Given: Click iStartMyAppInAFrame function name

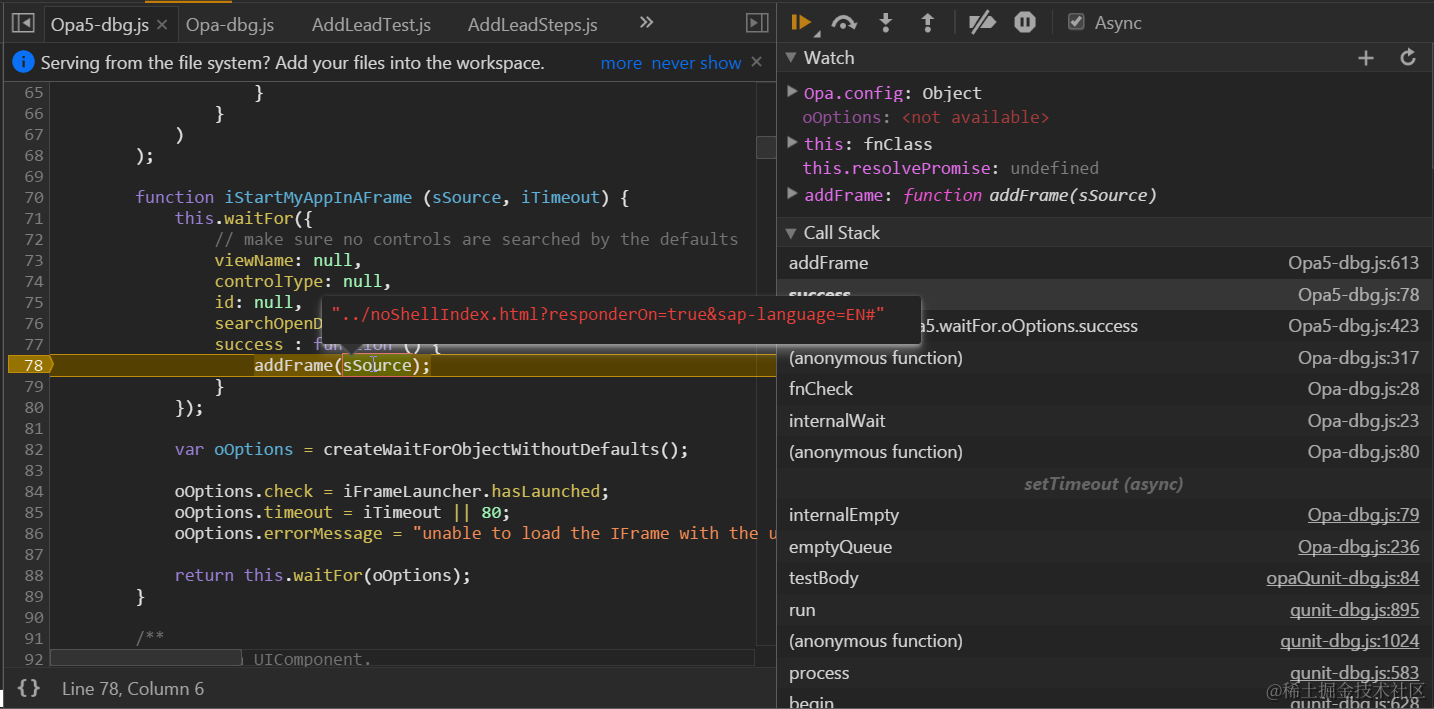Looking at the screenshot, I should point(318,197).
